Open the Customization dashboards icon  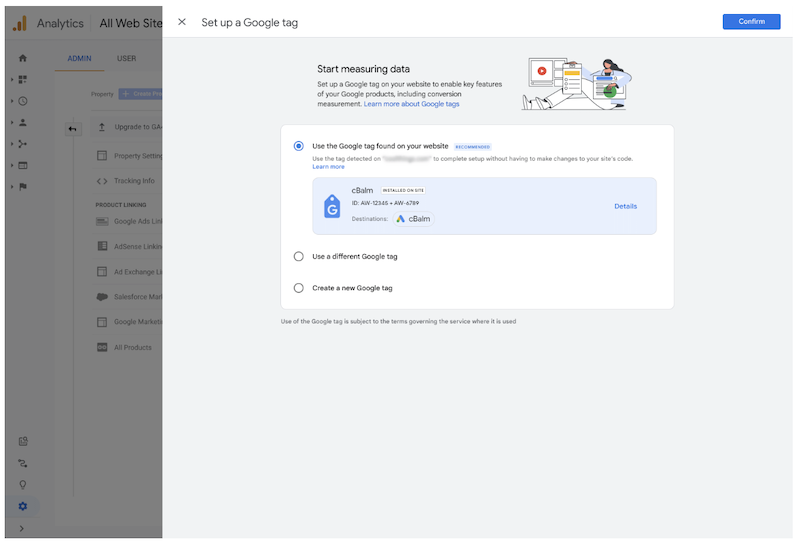coord(22,80)
